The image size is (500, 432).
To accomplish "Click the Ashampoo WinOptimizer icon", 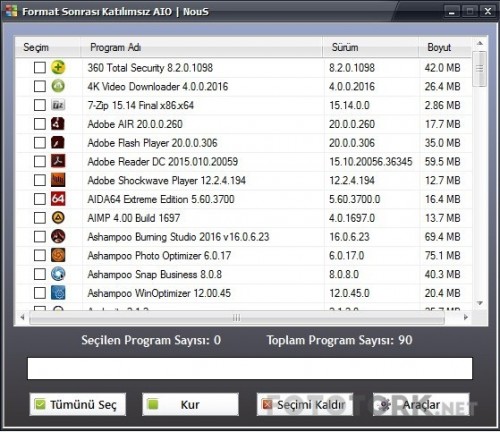I will pyautogui.click(x=58, y=293).
